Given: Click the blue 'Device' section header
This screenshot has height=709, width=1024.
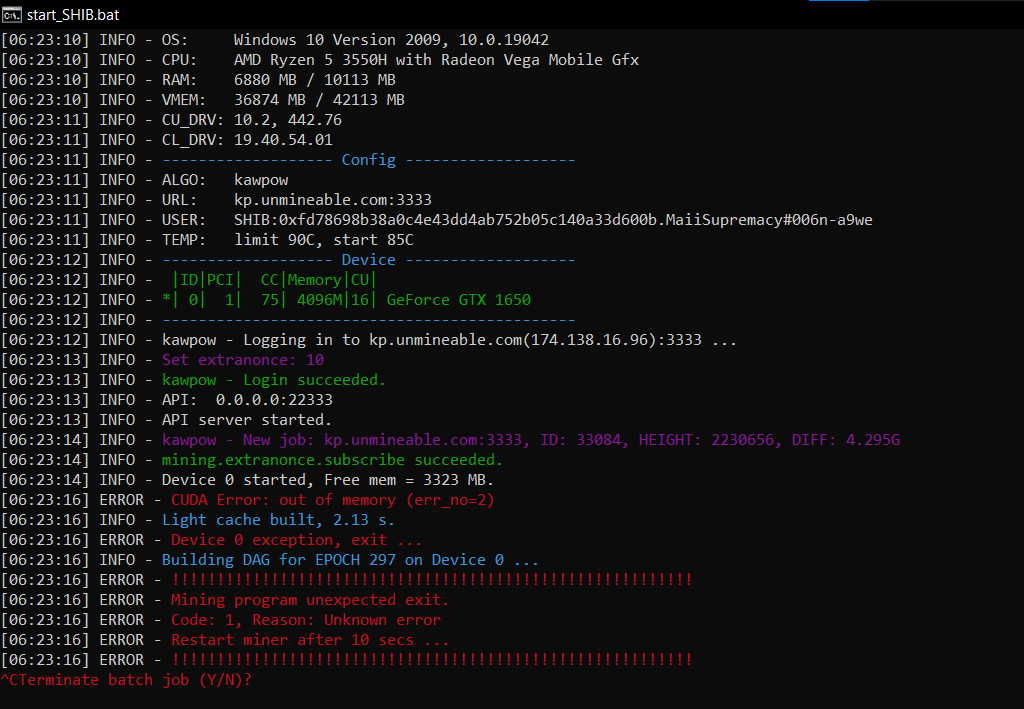Looking at the screenshot, I should pos(368,260).
